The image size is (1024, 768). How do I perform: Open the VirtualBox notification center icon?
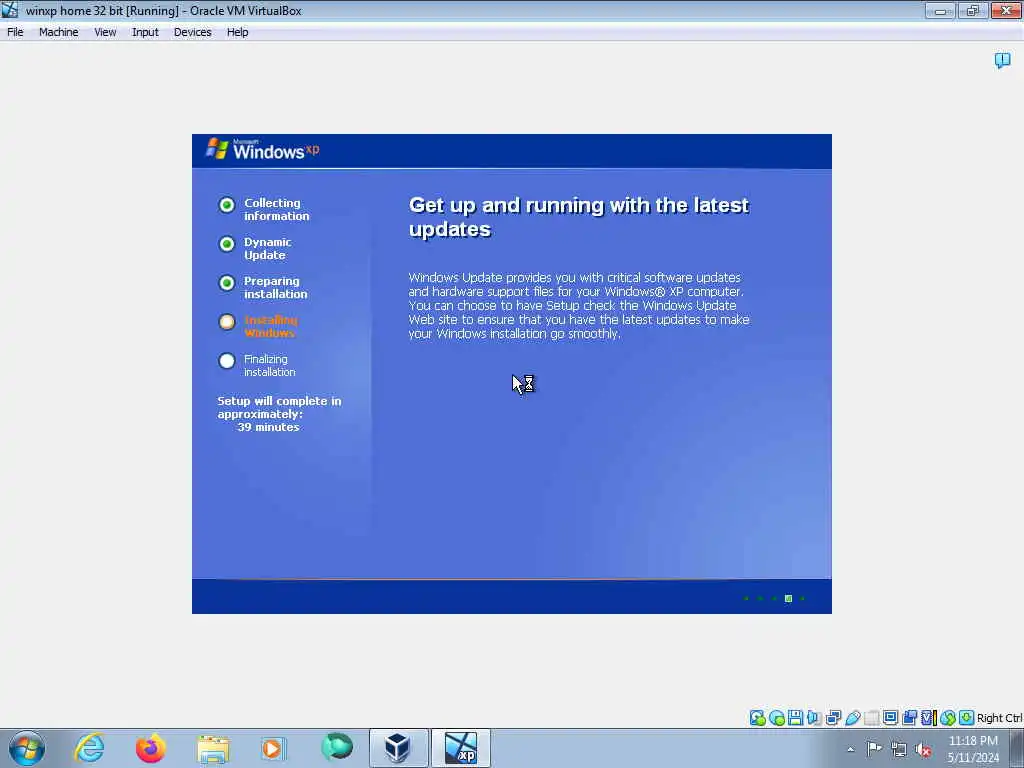coord(1002,61)
